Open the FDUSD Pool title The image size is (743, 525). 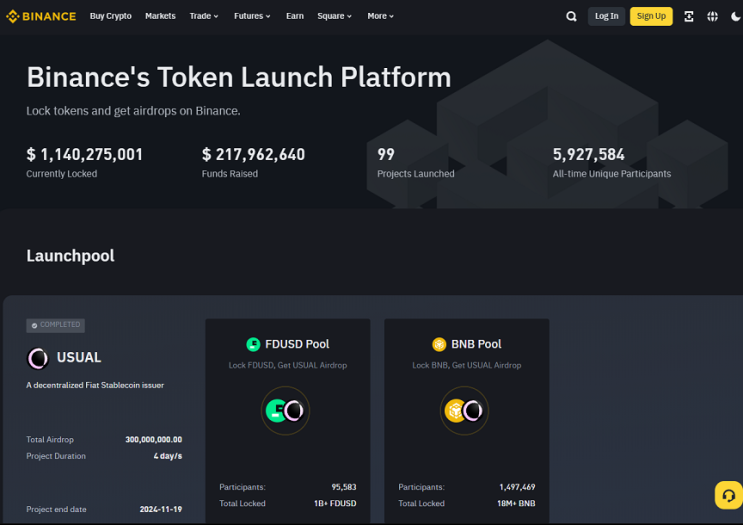297,344
